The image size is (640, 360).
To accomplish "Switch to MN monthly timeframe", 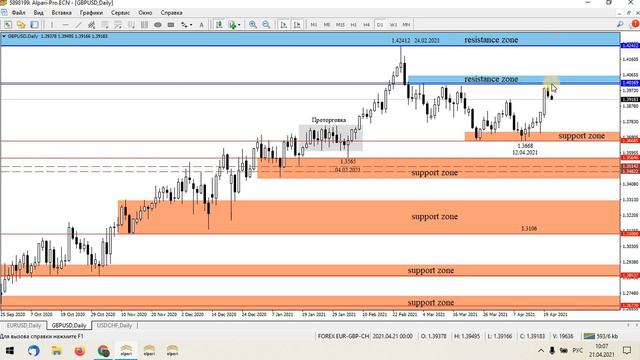I will coord(406,25).
